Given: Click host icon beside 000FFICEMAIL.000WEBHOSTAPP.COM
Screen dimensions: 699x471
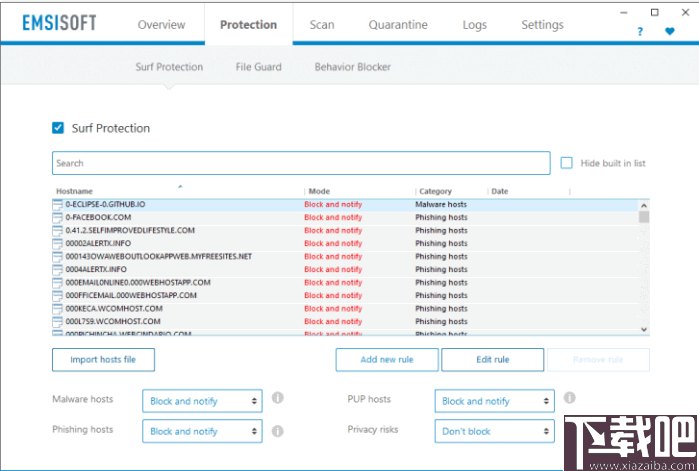Looking at the screenshot, I should point(58,295).
